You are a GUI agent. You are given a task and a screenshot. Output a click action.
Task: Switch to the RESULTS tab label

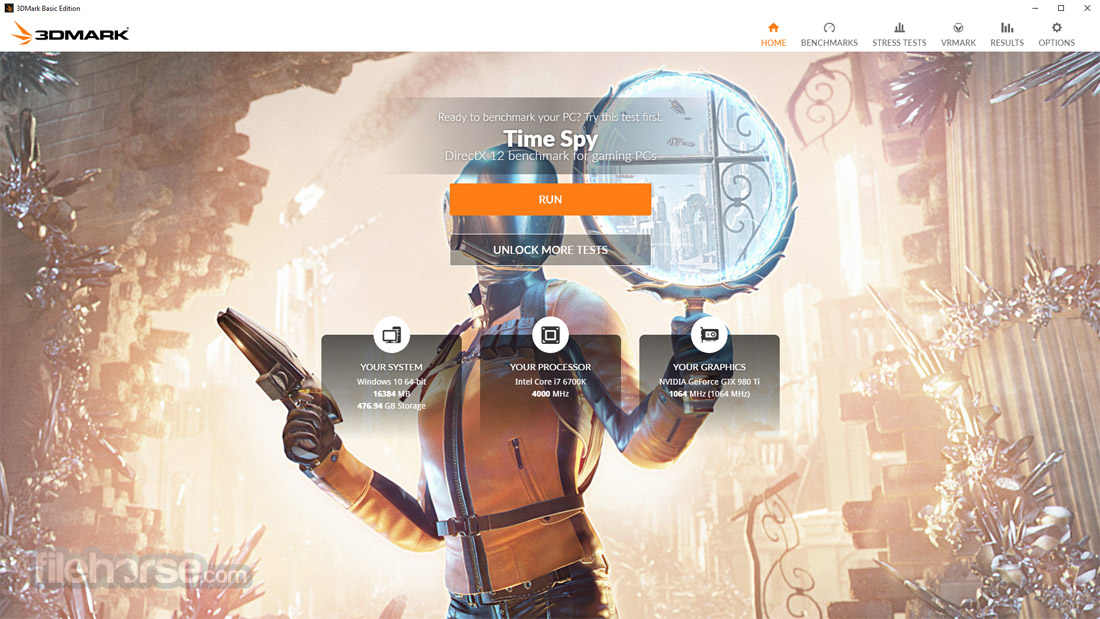pos(1007,43)
